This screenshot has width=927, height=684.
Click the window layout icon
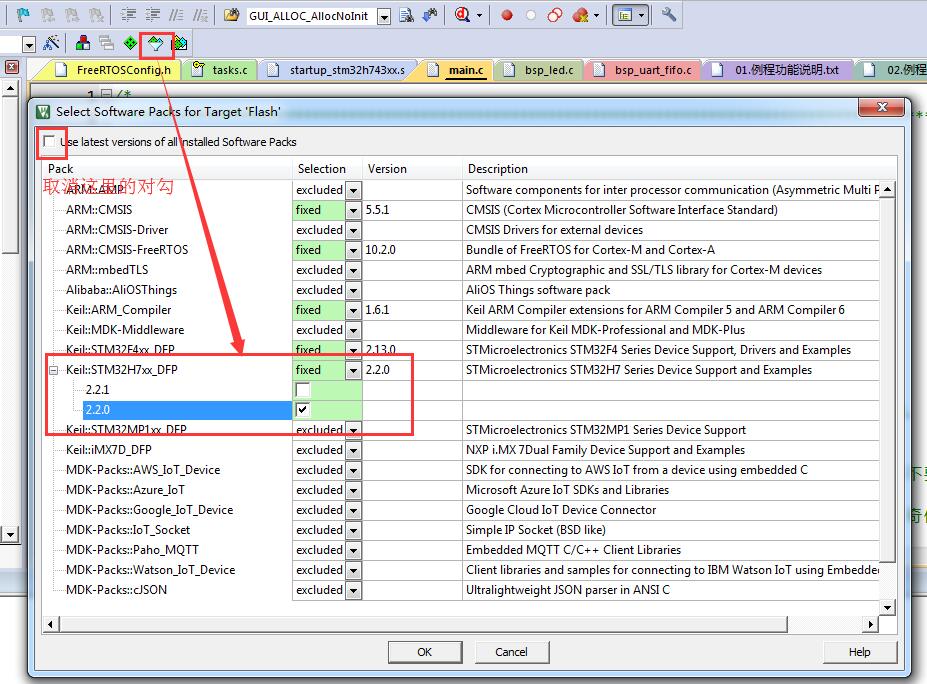coord(625,15)
